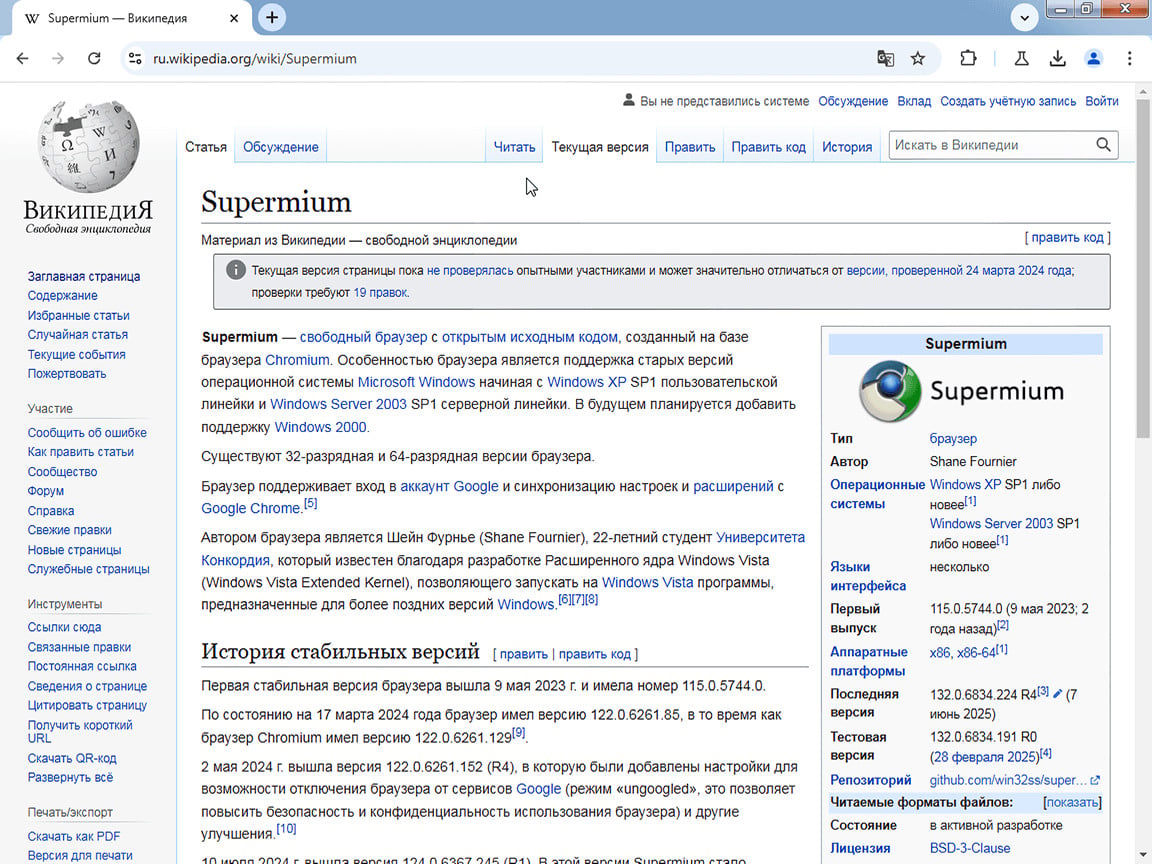This screenshot has height=864, width=1152.
Task: Open the не проверялась link
Action: click(470, 270)
